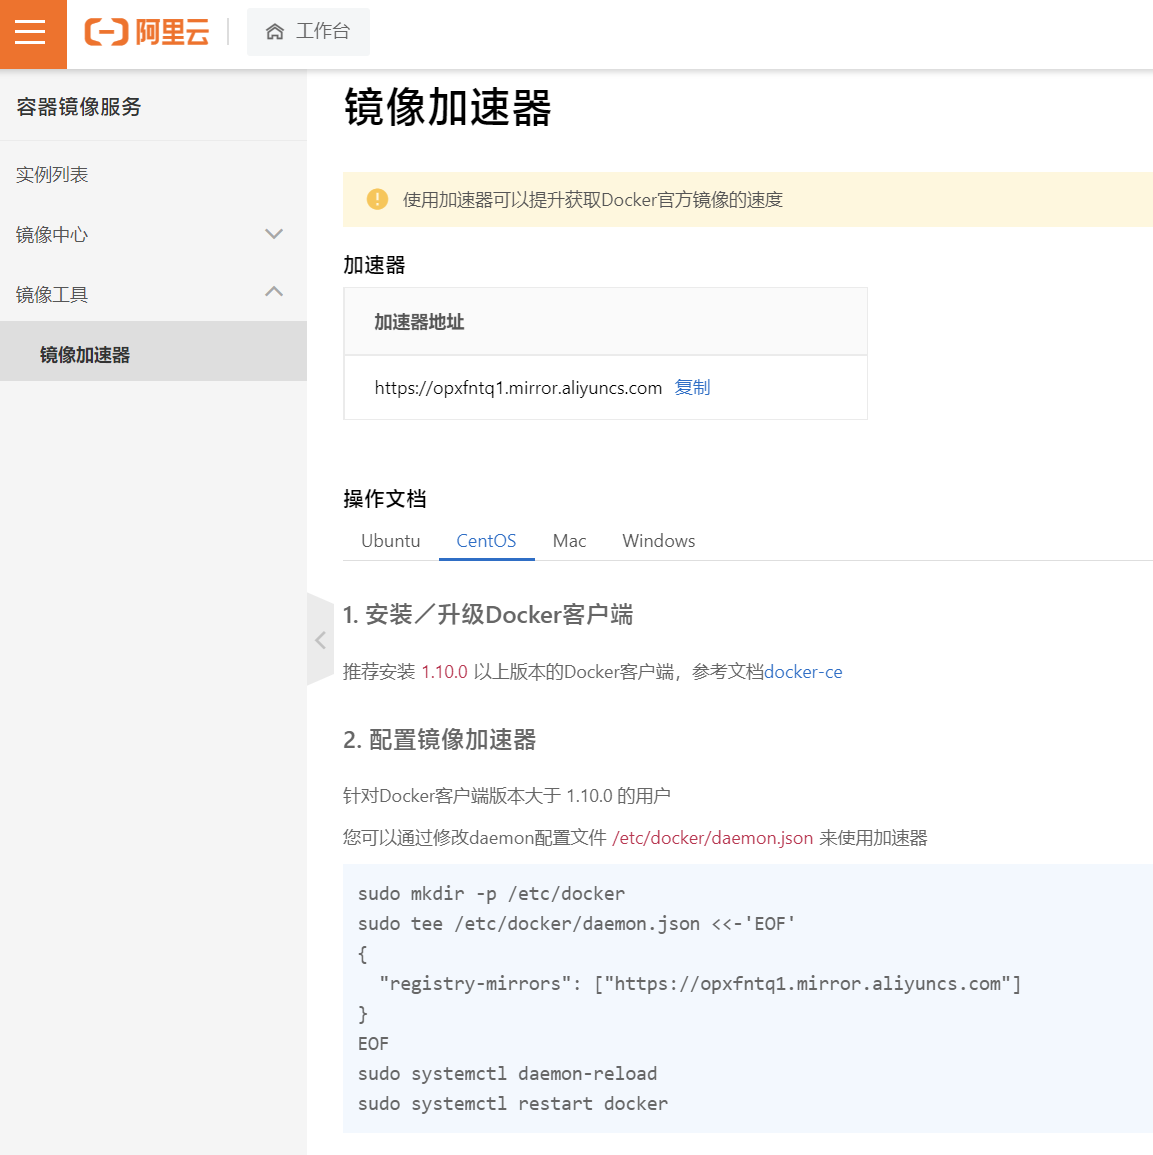Click the 操作文档 section heading
1153x1155 pixels.
[385, 499]
